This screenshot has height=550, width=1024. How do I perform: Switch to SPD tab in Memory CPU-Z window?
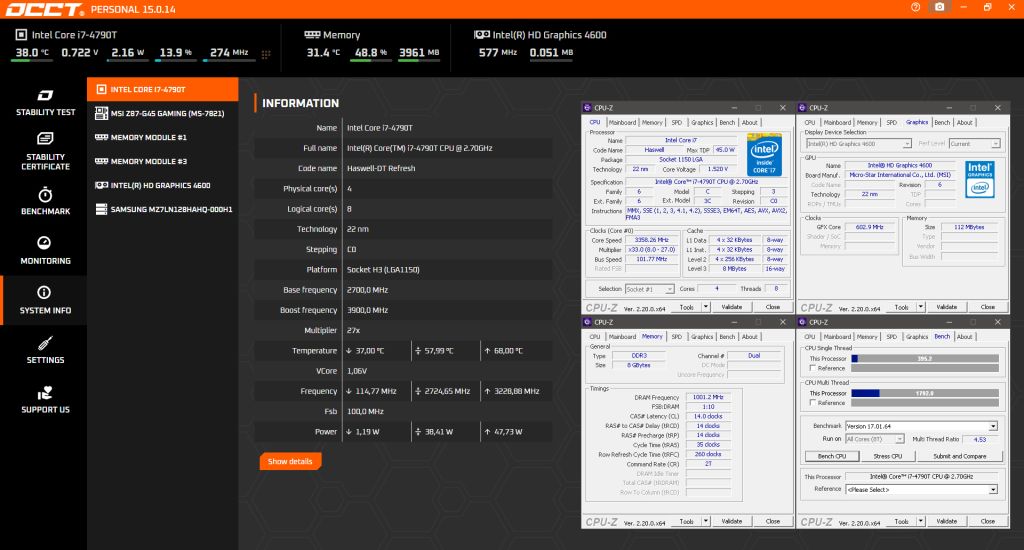677,337
